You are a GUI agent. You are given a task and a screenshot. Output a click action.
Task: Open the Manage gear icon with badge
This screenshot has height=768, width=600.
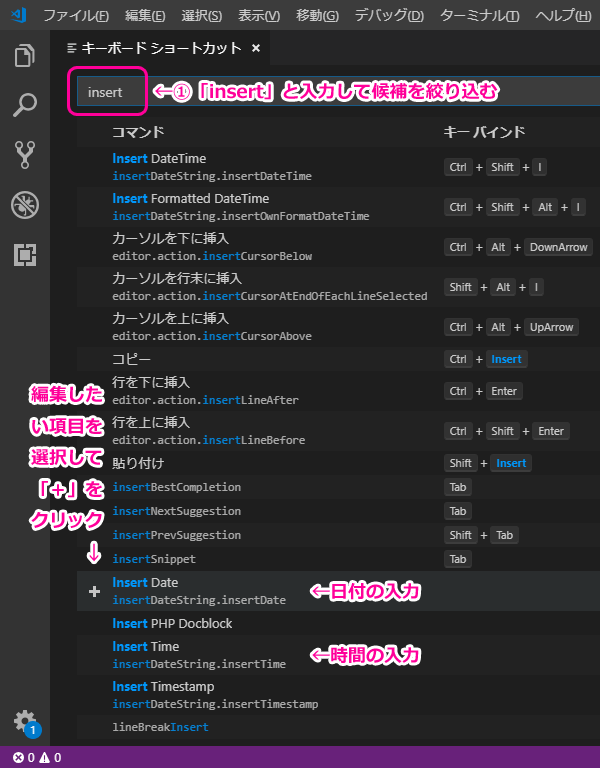coord(26,723)
